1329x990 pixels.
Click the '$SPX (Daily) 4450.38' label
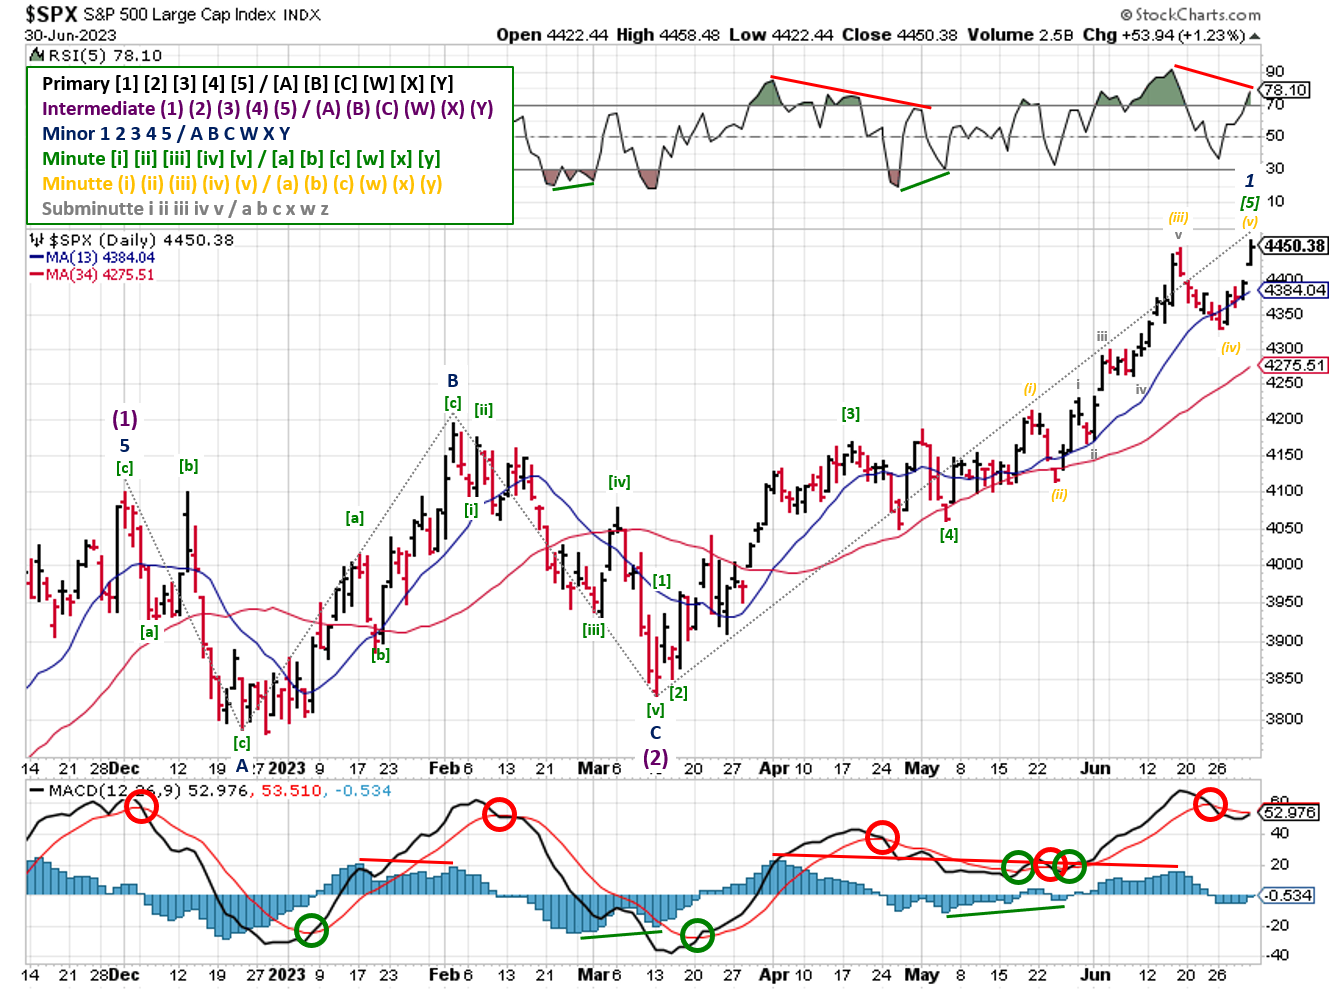141,240
